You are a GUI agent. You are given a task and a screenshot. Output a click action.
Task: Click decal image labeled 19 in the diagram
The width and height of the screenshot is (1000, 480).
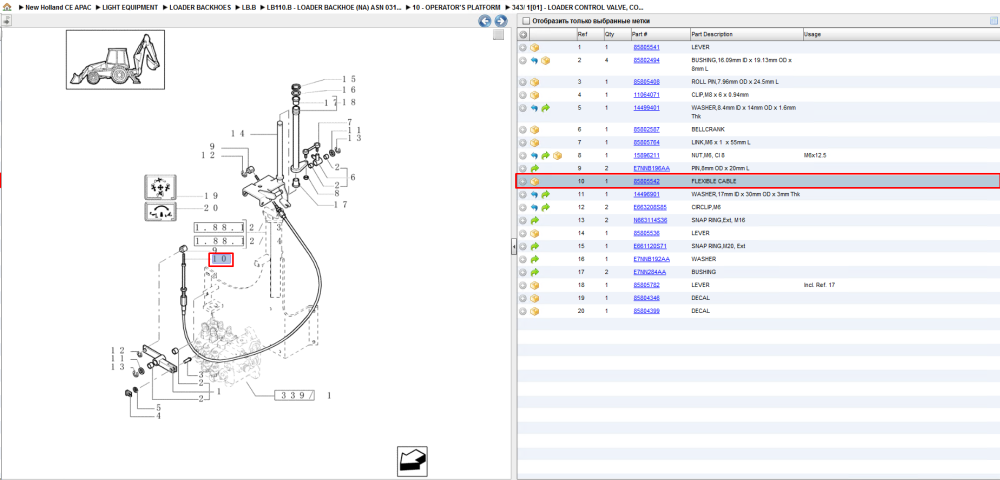point(160,188)
